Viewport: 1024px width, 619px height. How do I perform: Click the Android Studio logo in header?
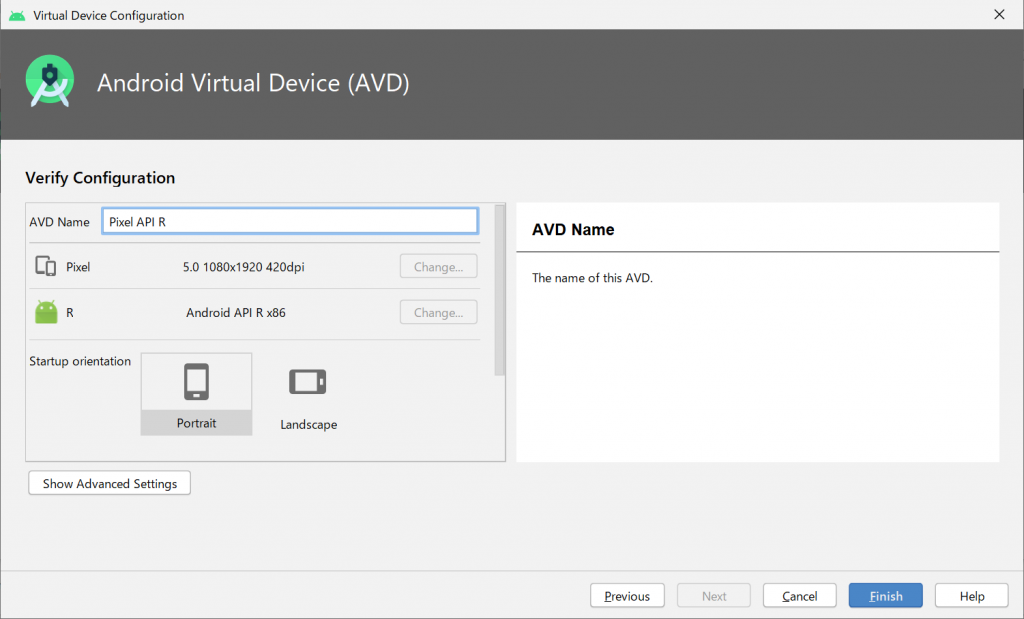point(49,82)
